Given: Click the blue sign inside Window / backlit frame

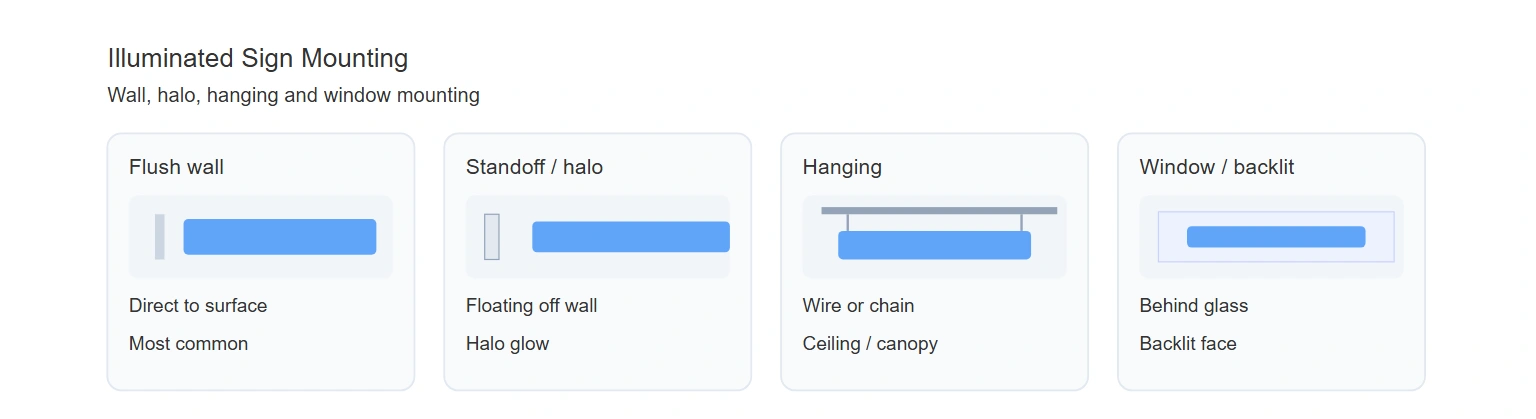Looking at the screenshot, I should click(x=1276, y=237).
